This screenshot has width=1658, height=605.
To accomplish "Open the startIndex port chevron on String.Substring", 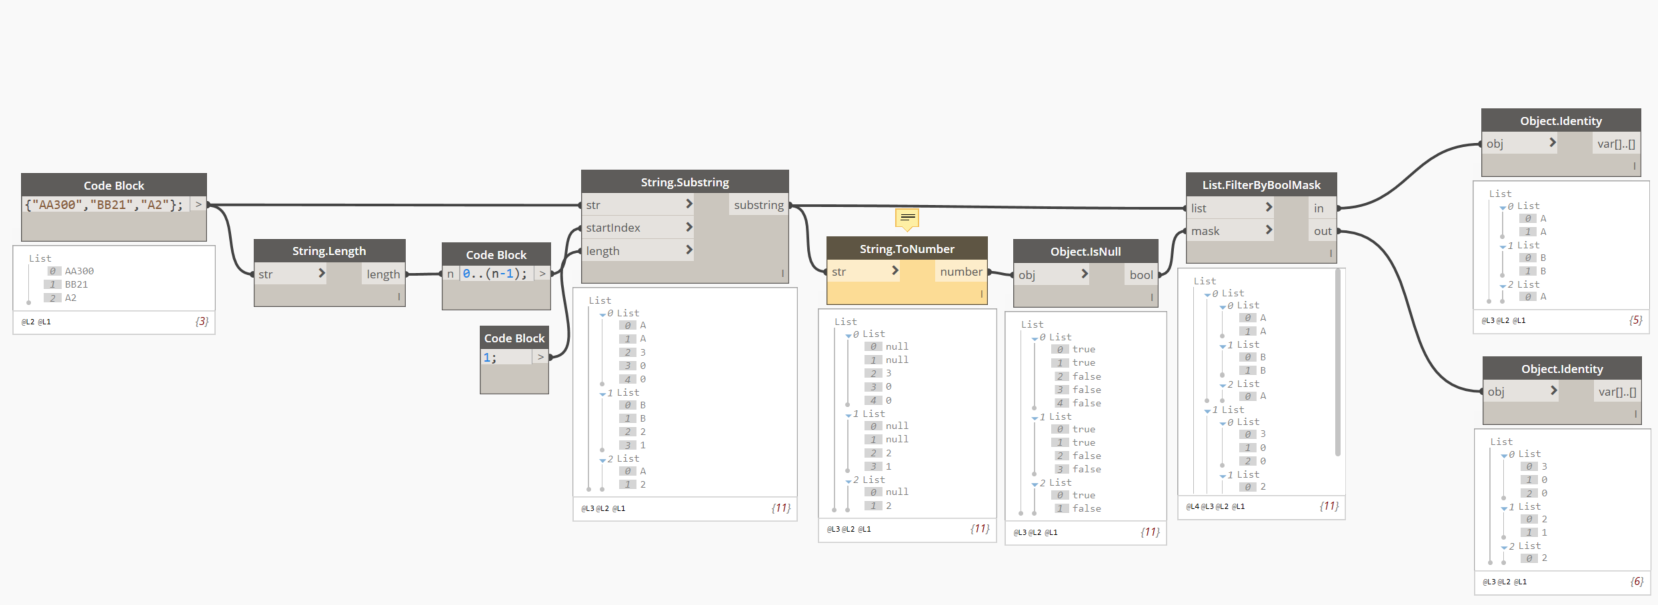I will 689,227.
